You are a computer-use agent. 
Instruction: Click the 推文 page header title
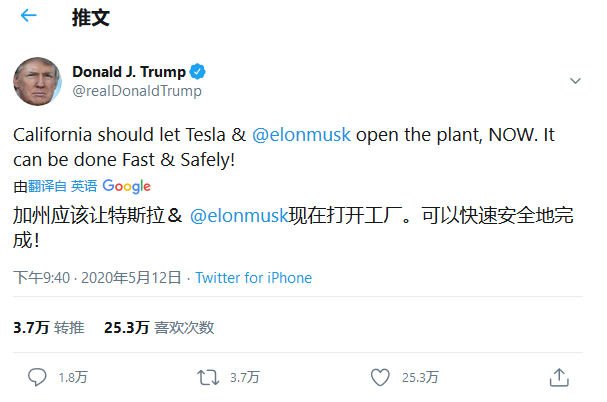coord(91,17)
